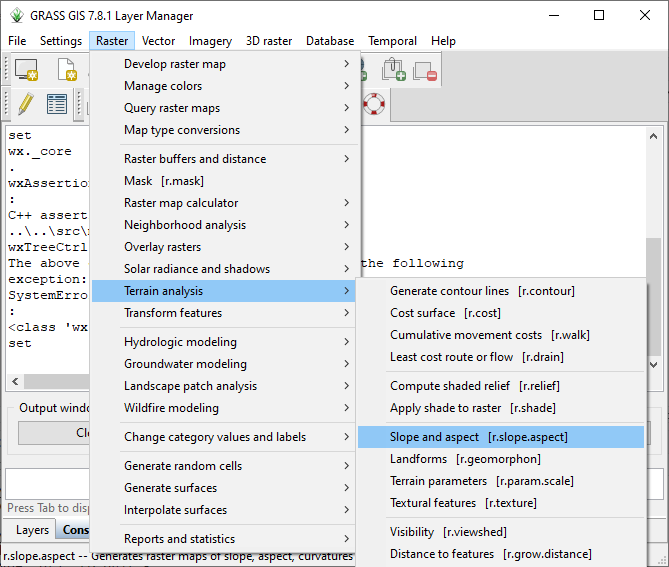669x567 pixels.
Task: Switch to the Layers tab
Action: (32, 530)
